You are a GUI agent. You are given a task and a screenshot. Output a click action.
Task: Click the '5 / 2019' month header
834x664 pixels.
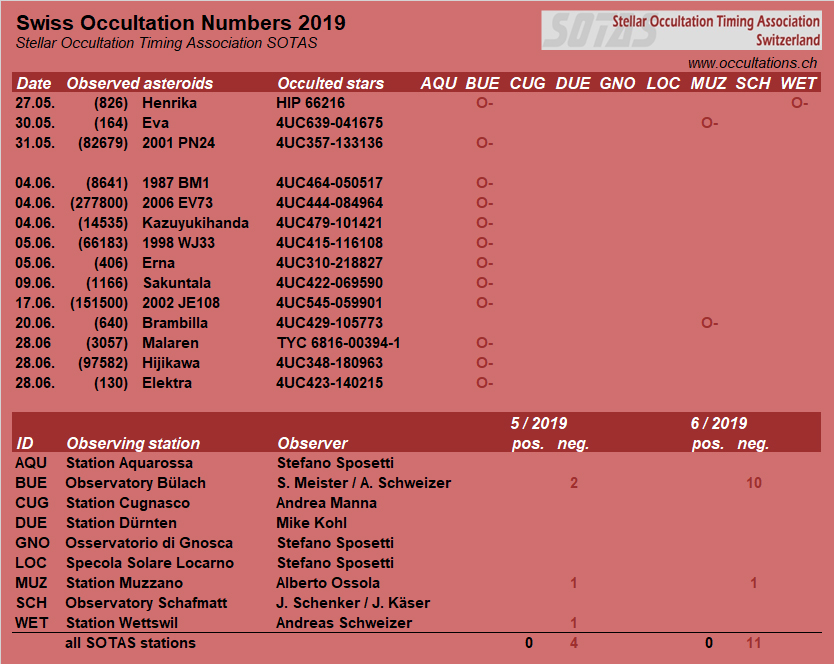point(539,424)
